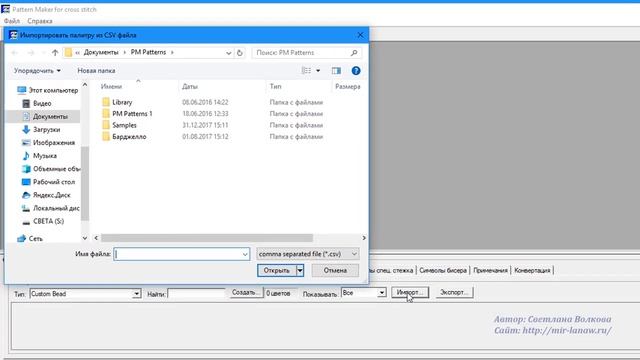Click Документы in address breadcrumb
The height and width of the screenshot is (360, 640).
[101, 52]
